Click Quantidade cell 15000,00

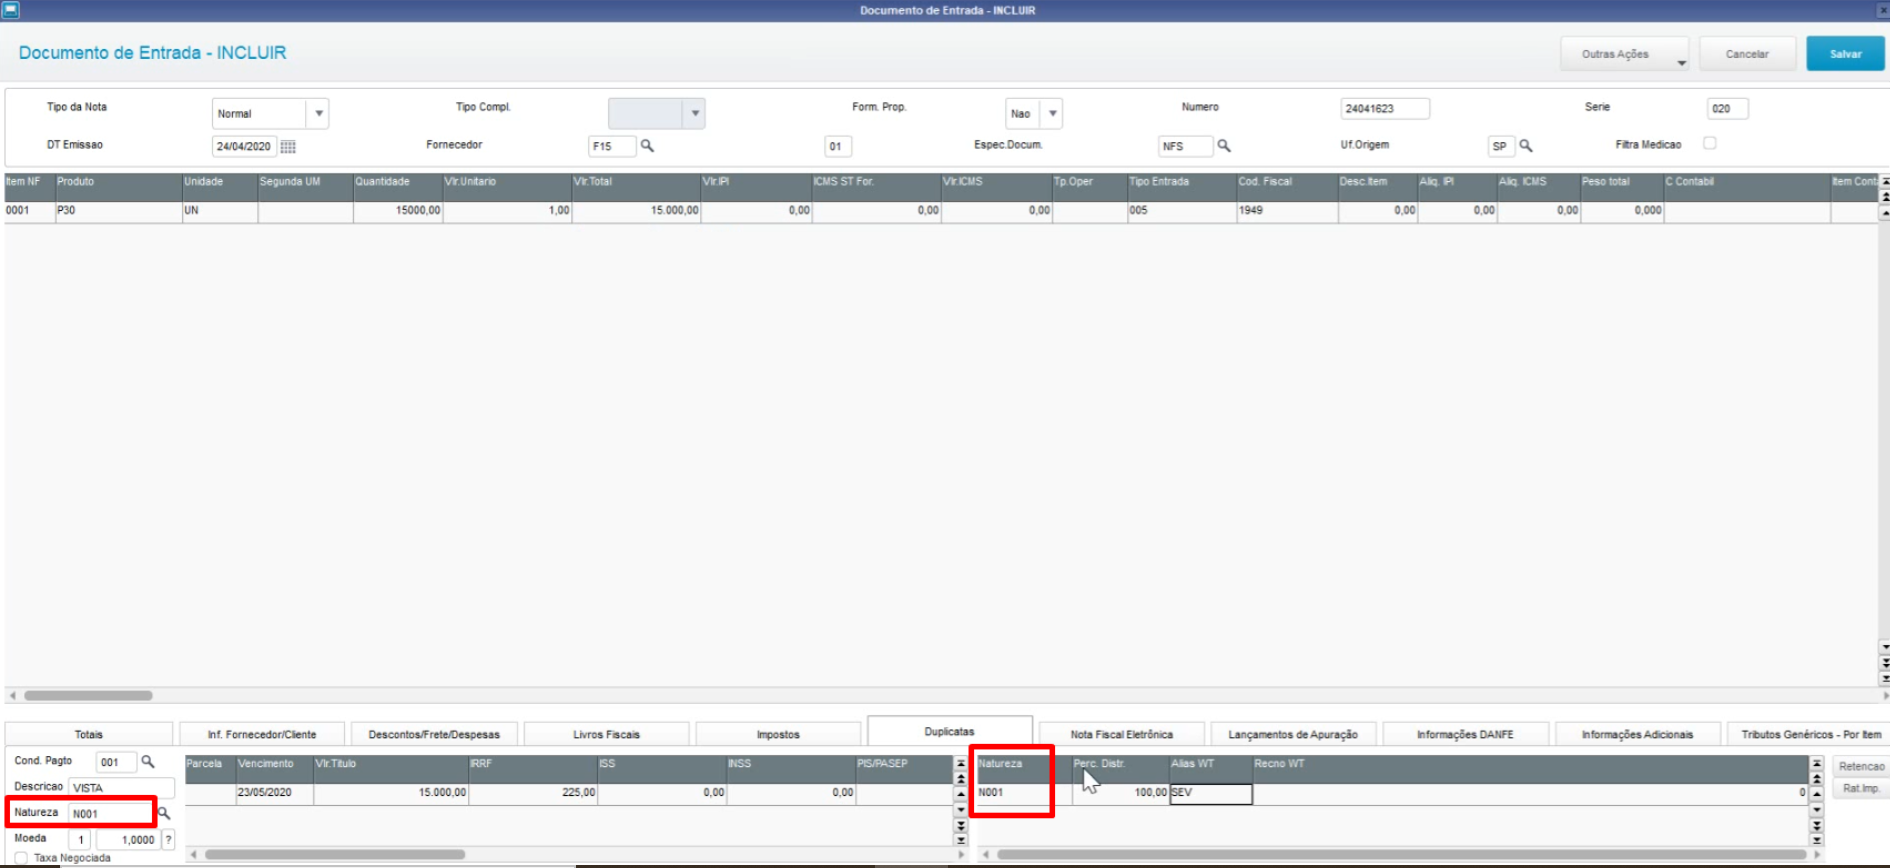[398, 211]
